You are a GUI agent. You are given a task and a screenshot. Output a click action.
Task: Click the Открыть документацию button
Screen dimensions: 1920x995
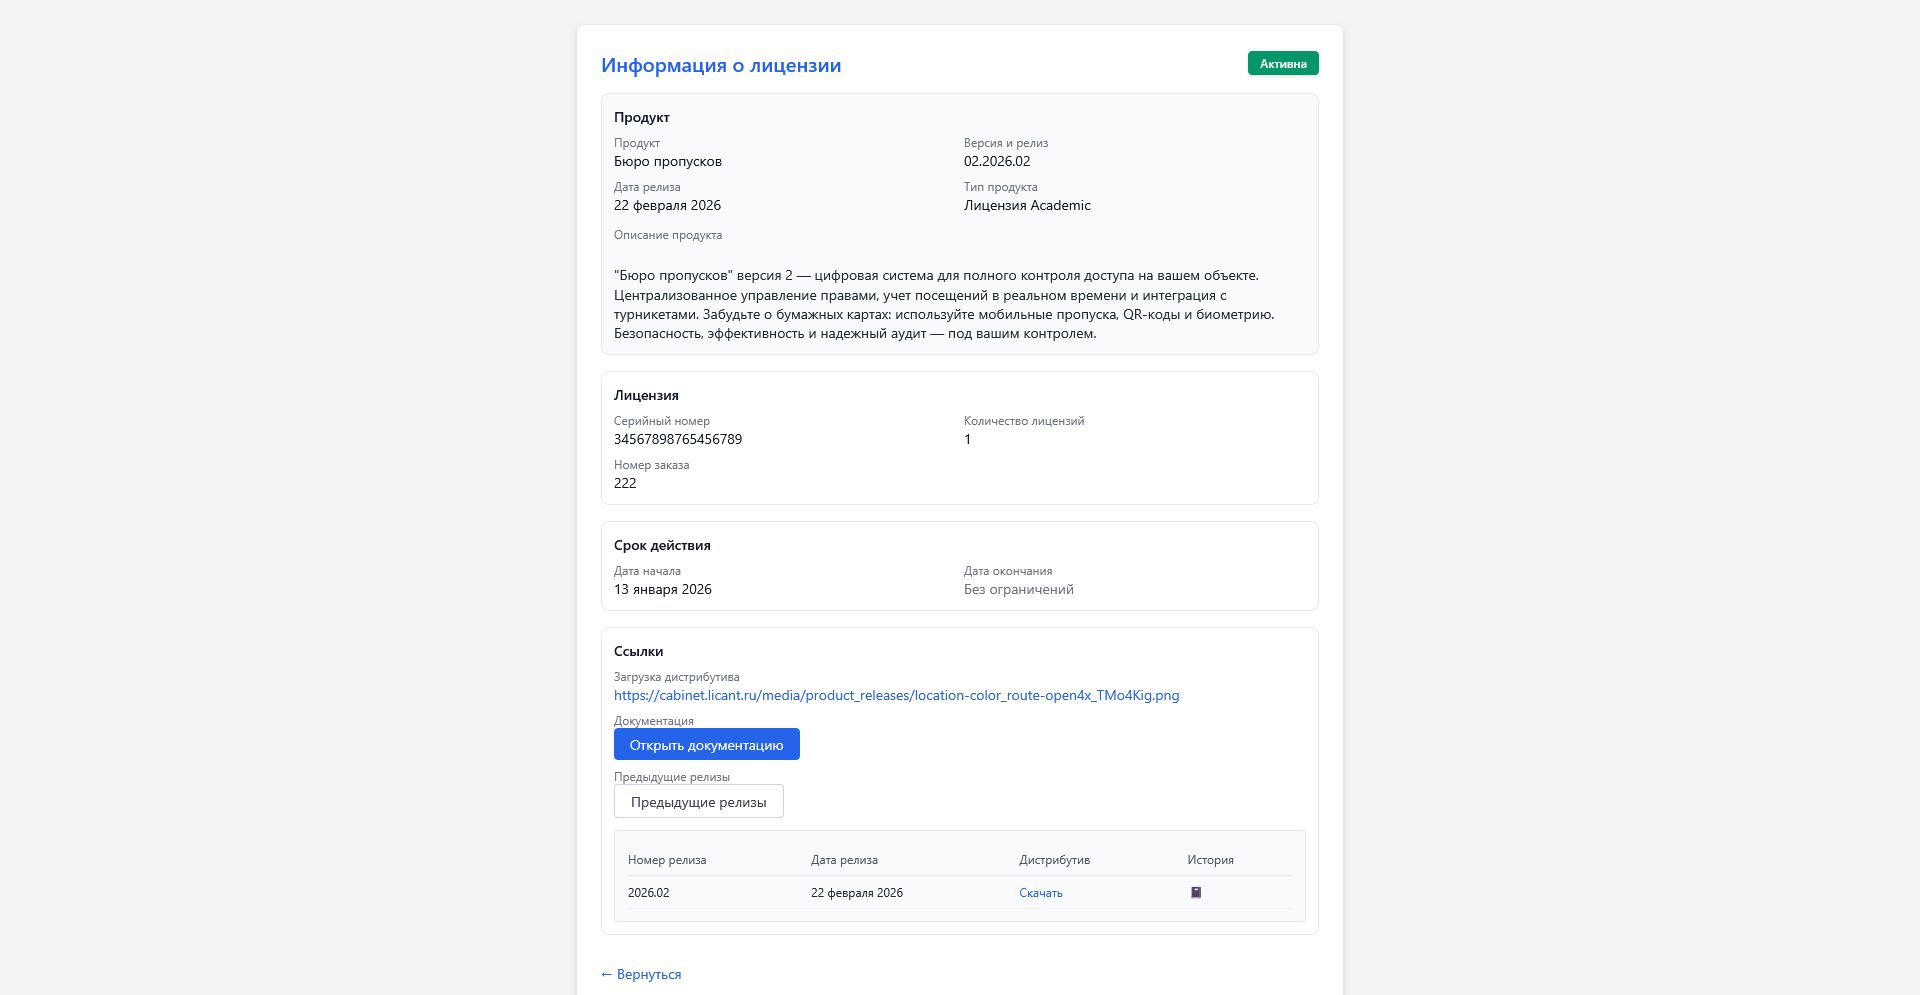click(x=706, y=745)
